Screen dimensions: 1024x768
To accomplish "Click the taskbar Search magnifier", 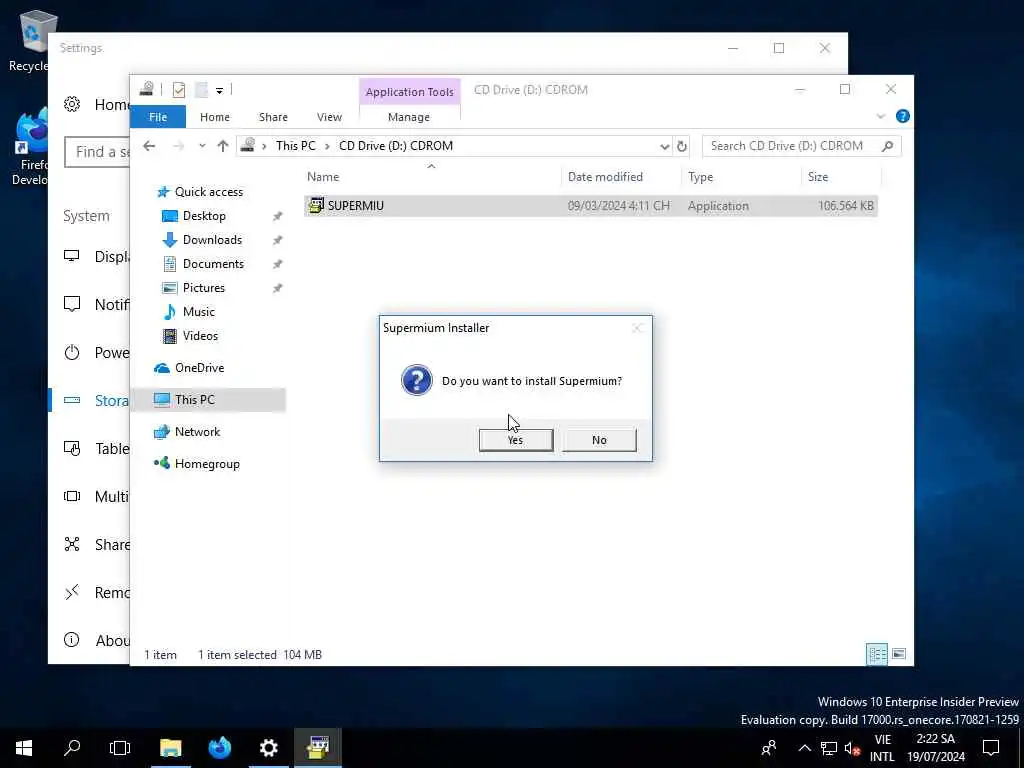I will 72,748.
